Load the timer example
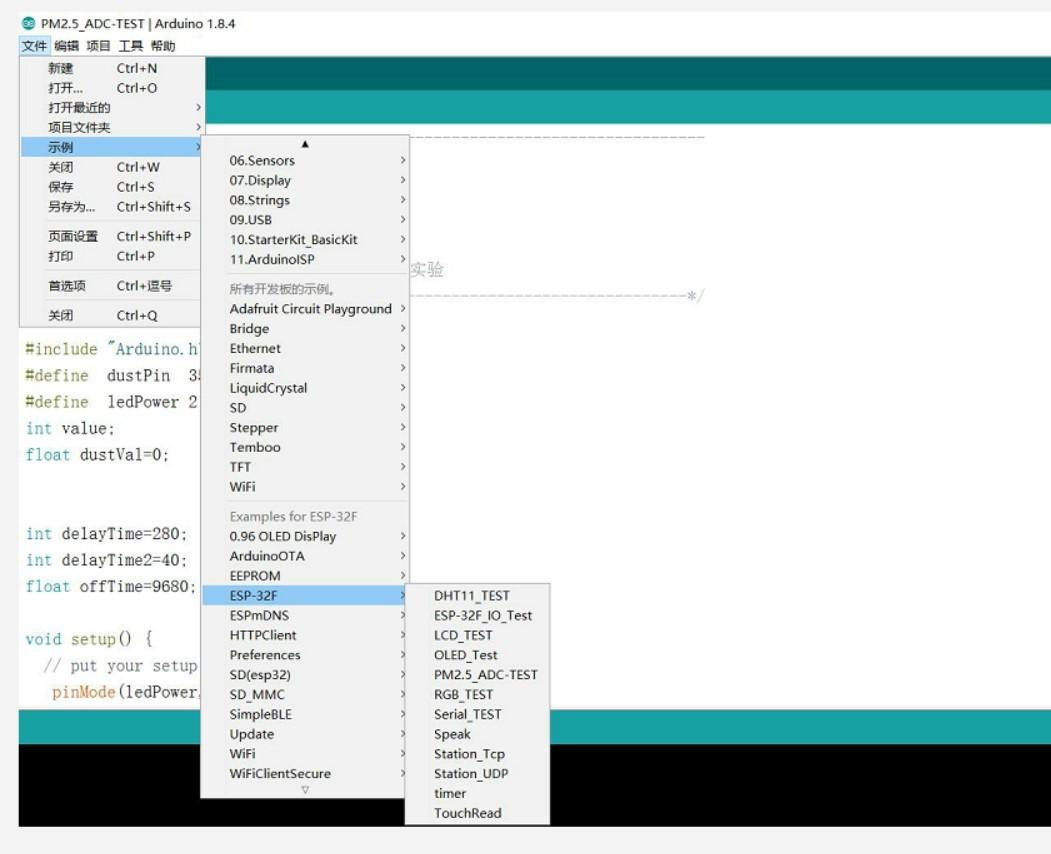 477,793
